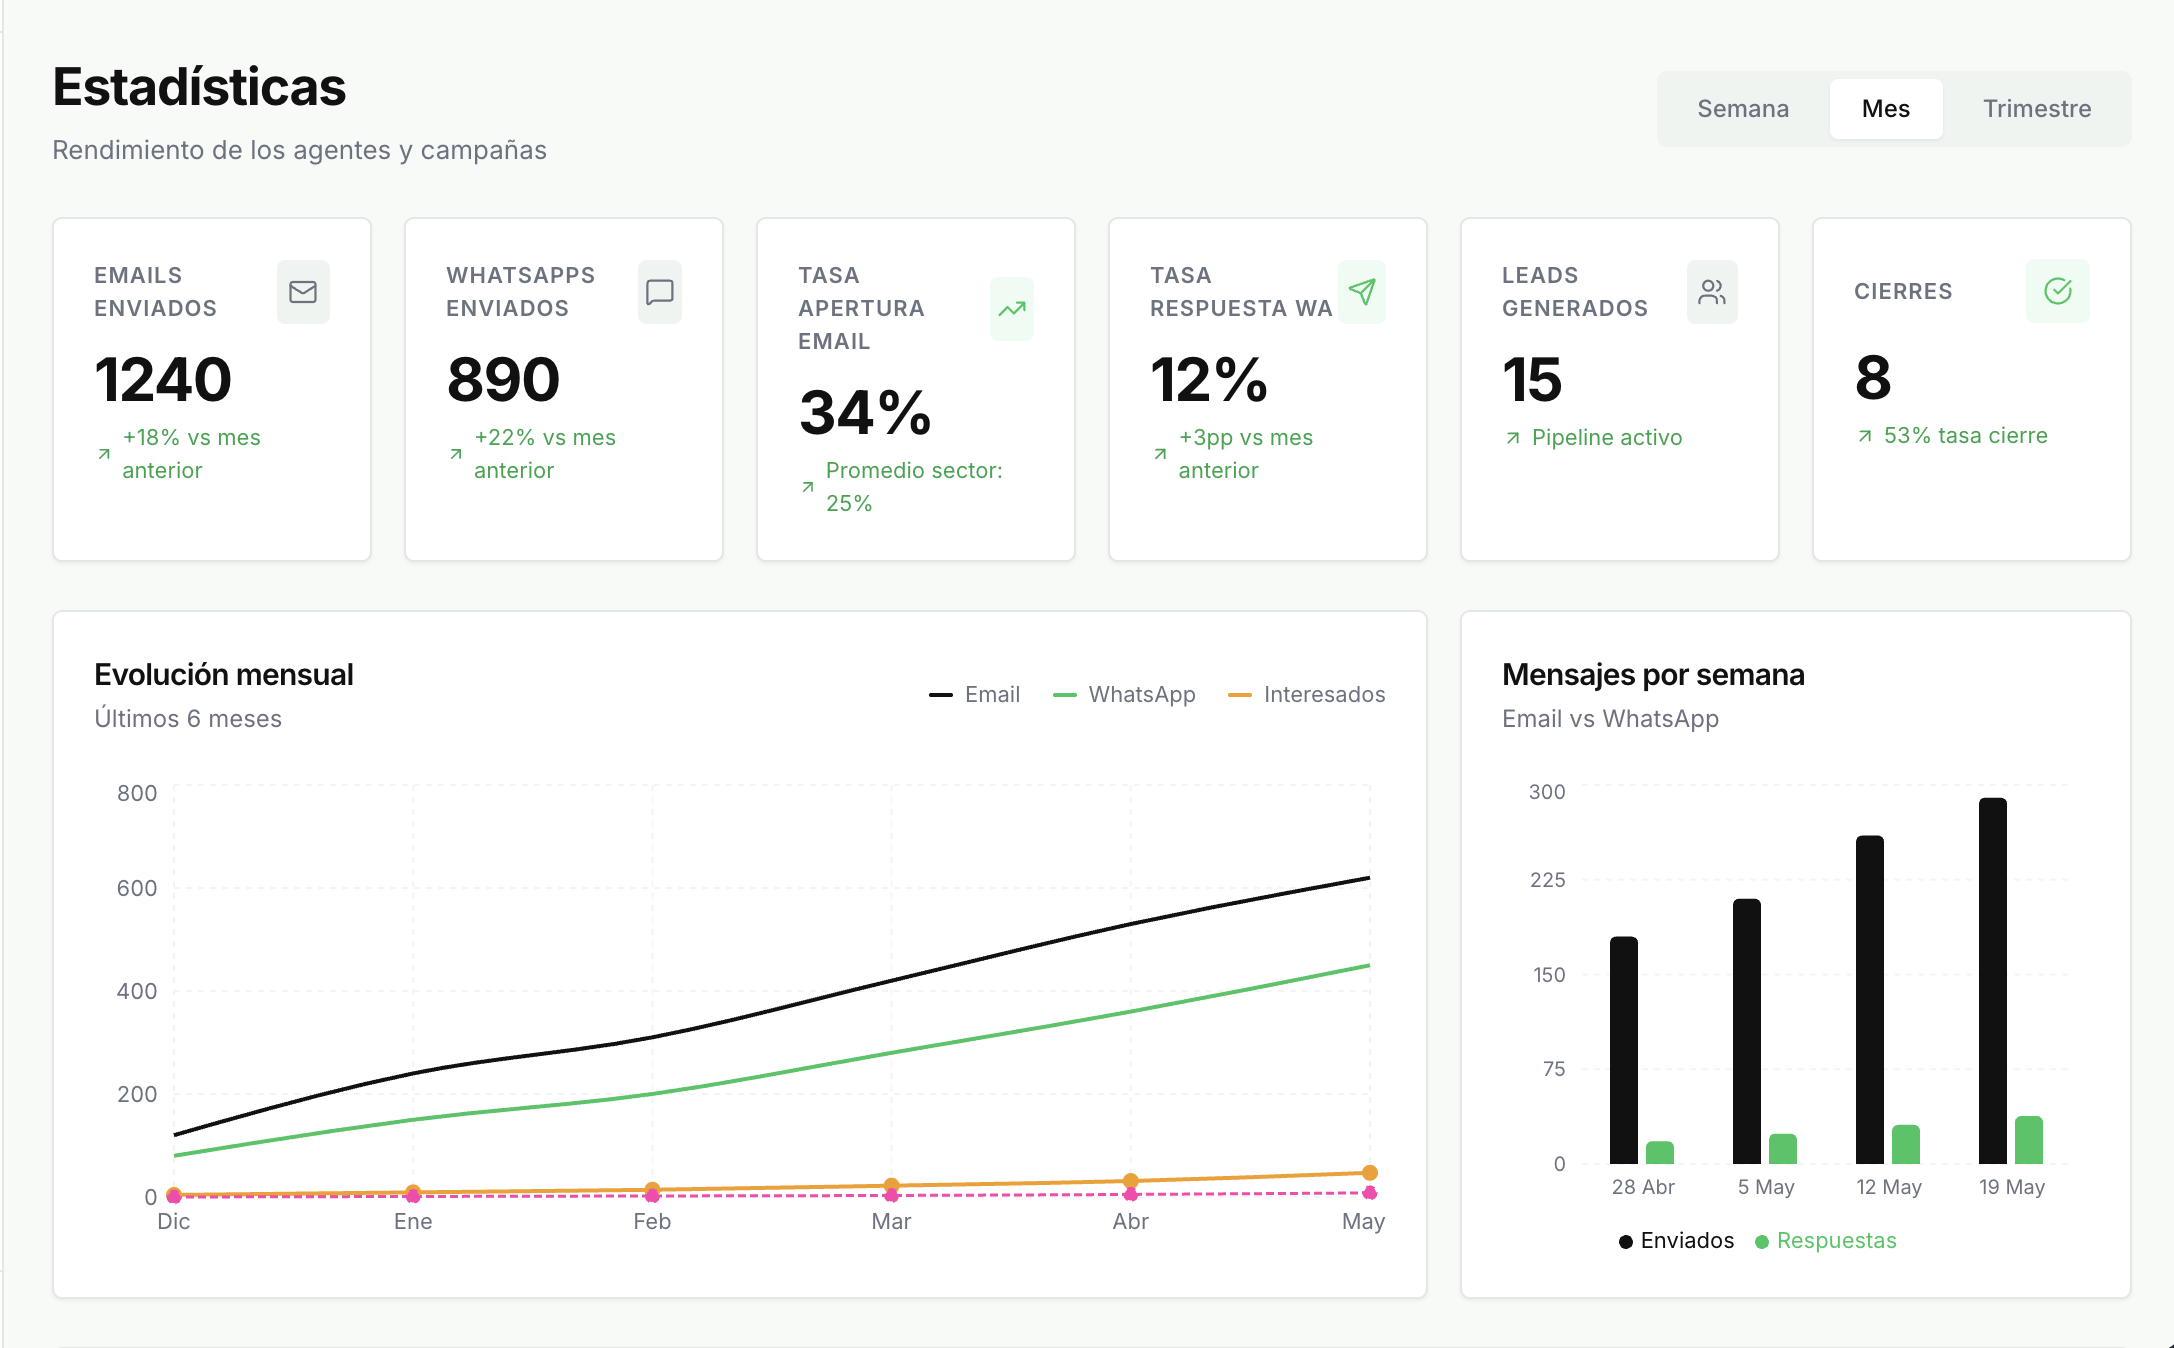
Task: Click the 8 cierres value
Action: (x=1873, y=378)
